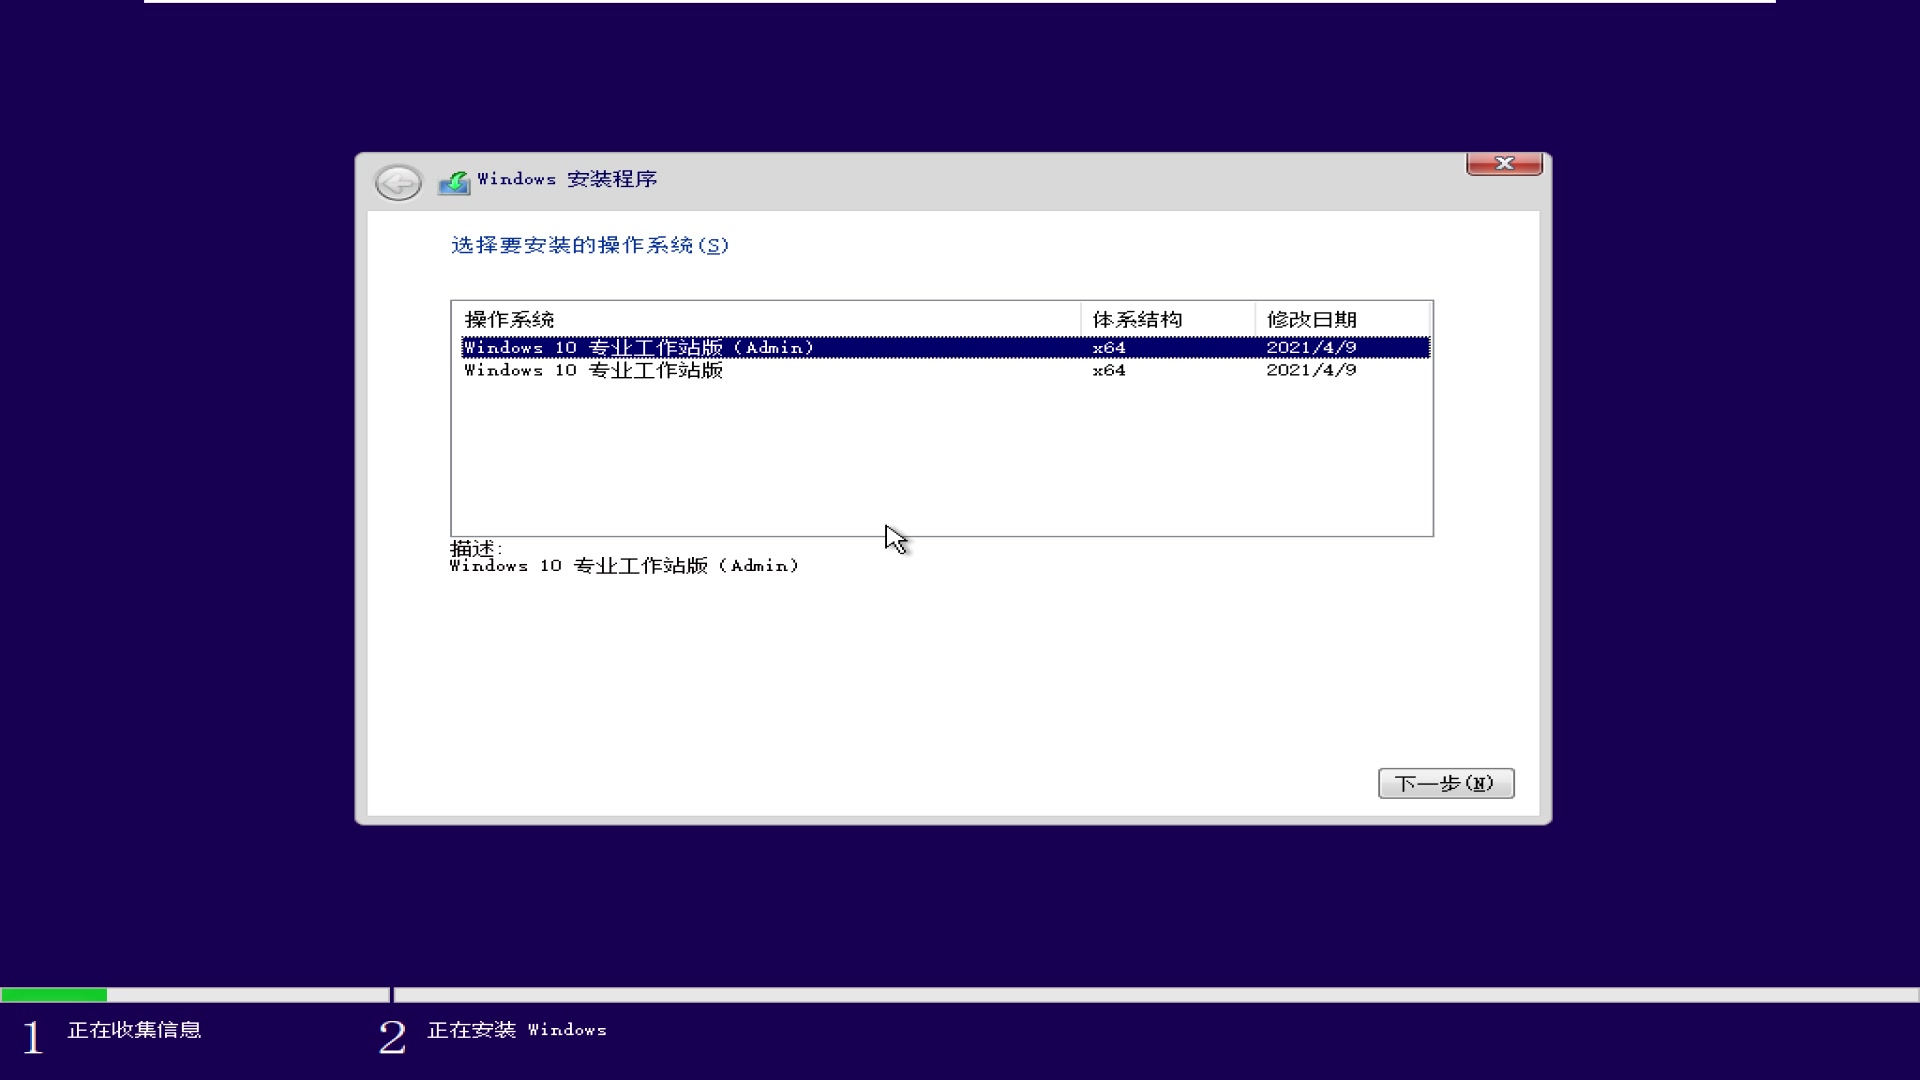Click the 操作系统 column header

[x=508, y=319]
